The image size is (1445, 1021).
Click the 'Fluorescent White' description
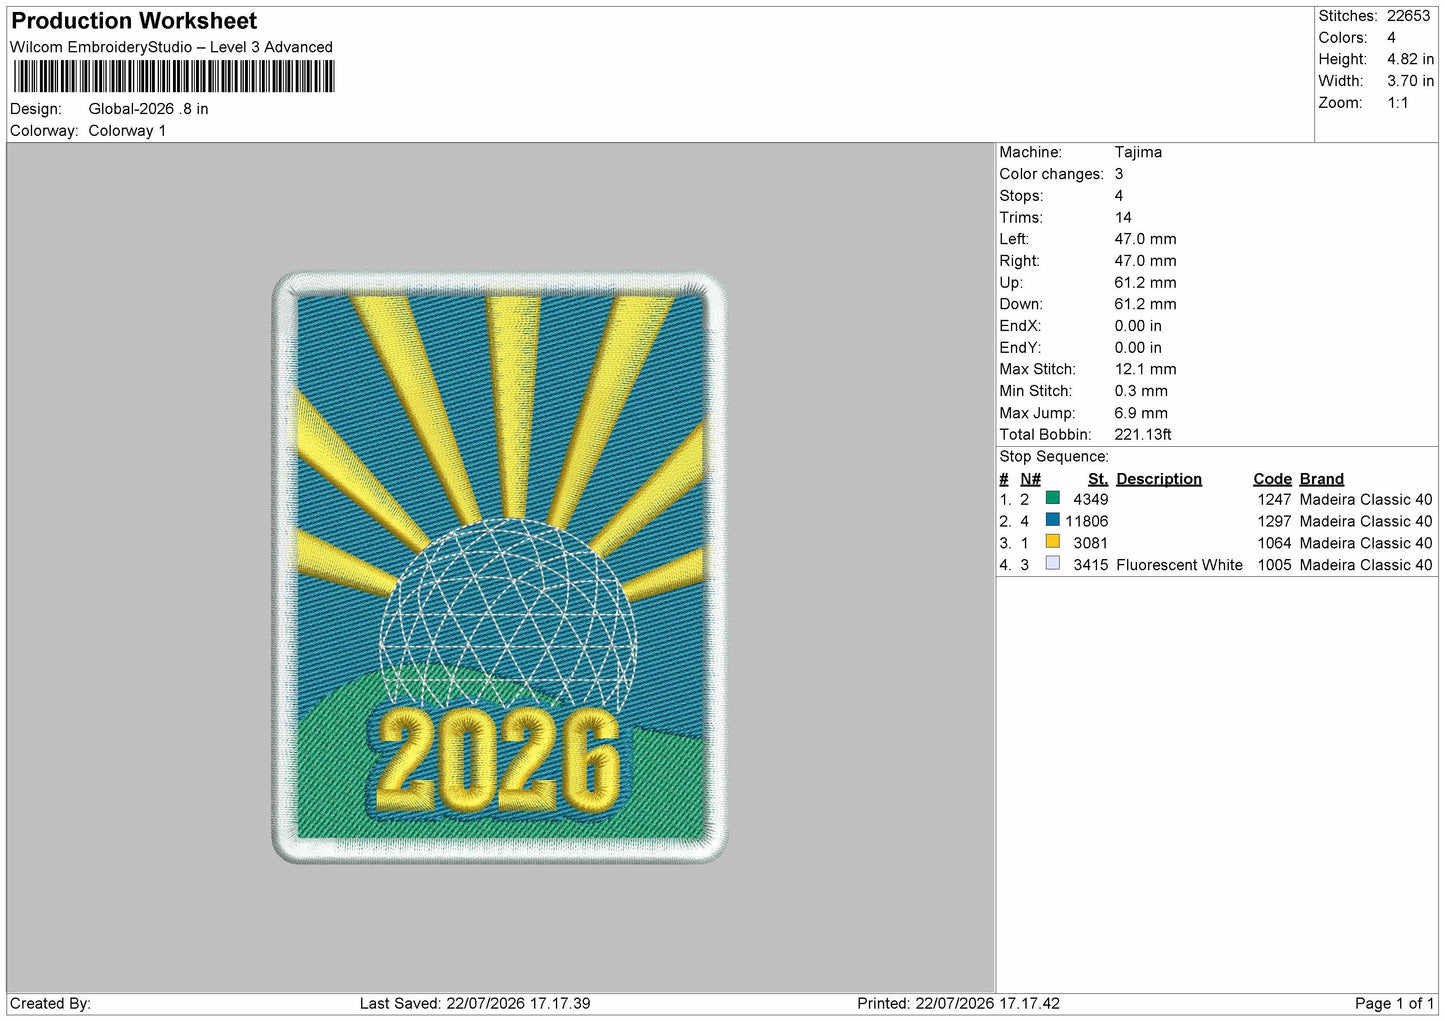pyautogui.click(x=1179, y=566)
